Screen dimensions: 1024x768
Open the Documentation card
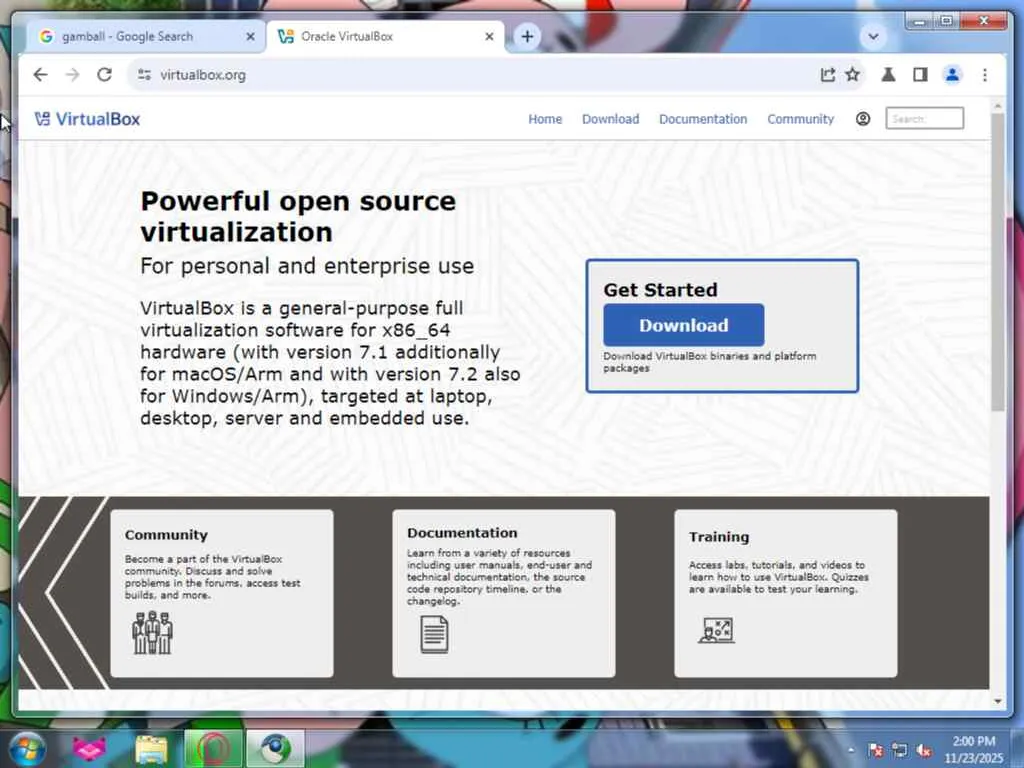(x=504, y=593)
